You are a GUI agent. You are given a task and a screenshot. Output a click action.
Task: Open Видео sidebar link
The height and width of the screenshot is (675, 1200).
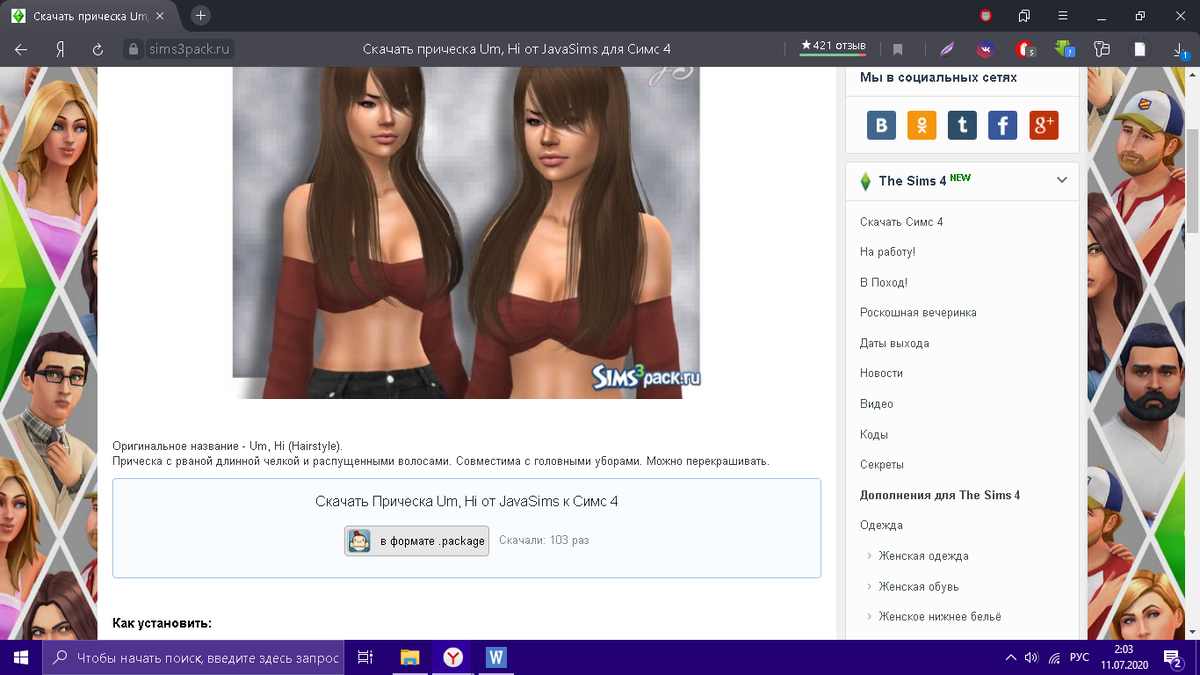[x=876, y=404]
